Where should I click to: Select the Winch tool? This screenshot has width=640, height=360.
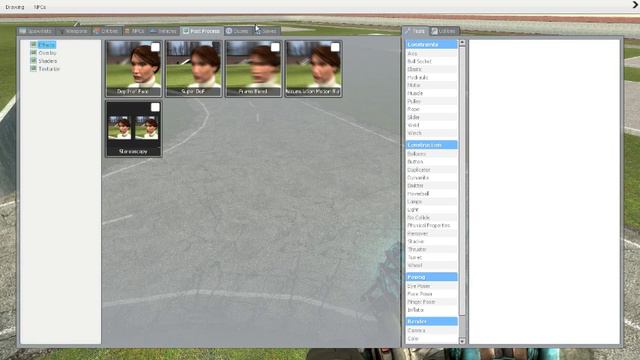pyautogui.click(x=431, y=133)
